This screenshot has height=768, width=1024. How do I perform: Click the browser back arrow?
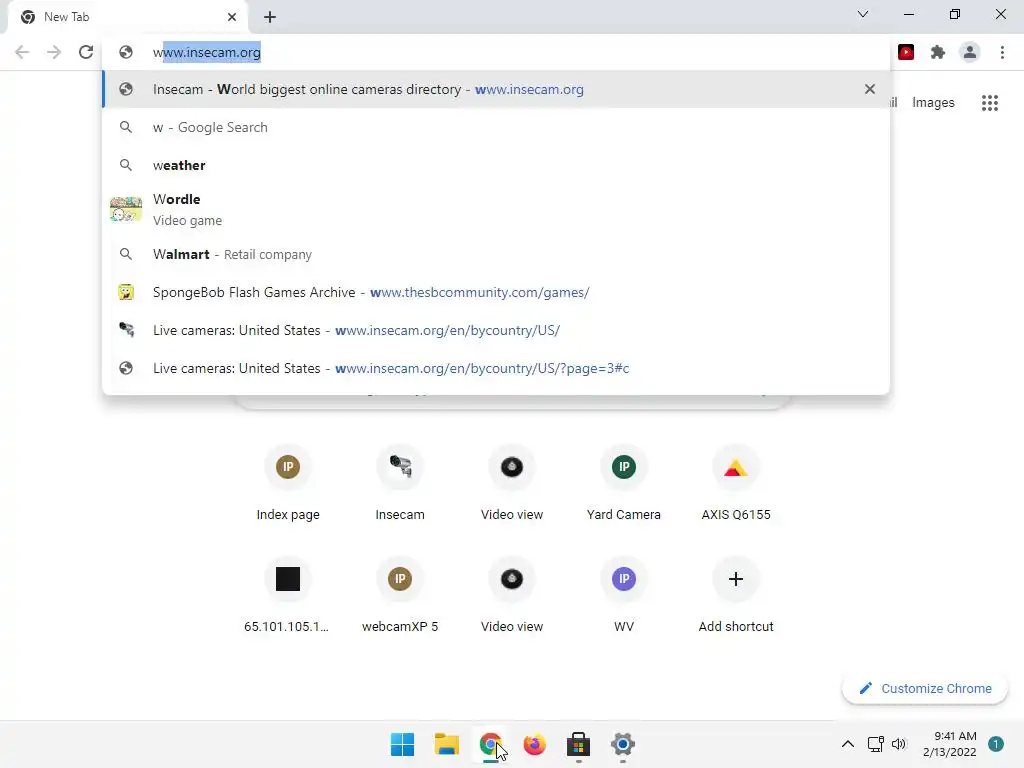pyautogui.click(x=22, y=52)
